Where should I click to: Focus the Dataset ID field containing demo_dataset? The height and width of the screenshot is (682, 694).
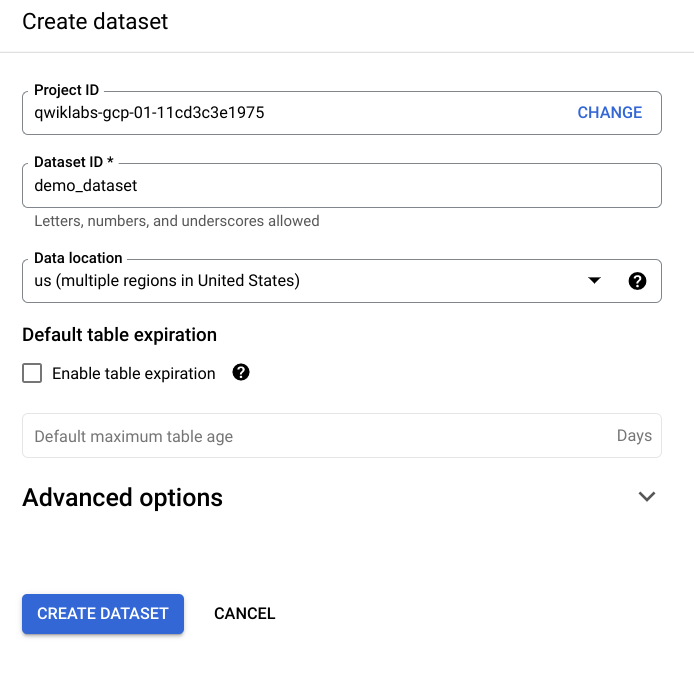(342, 185)
